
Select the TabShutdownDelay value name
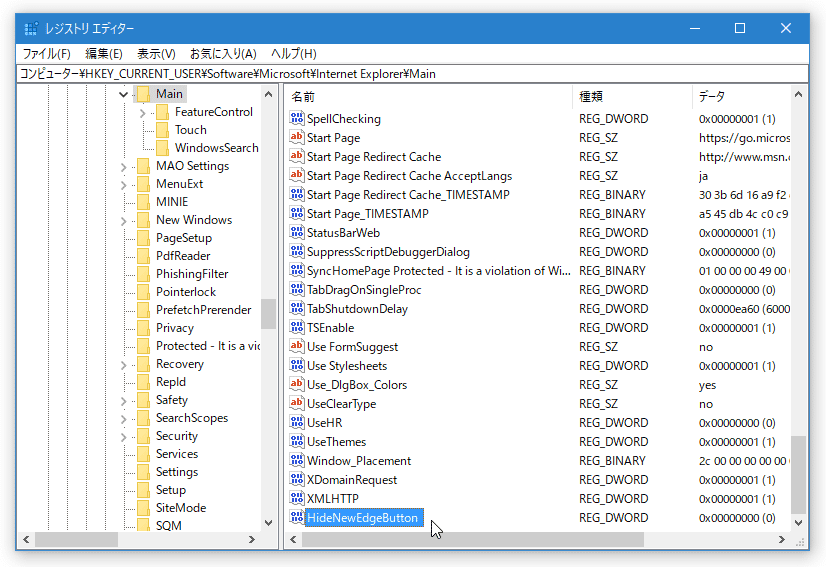357,309
